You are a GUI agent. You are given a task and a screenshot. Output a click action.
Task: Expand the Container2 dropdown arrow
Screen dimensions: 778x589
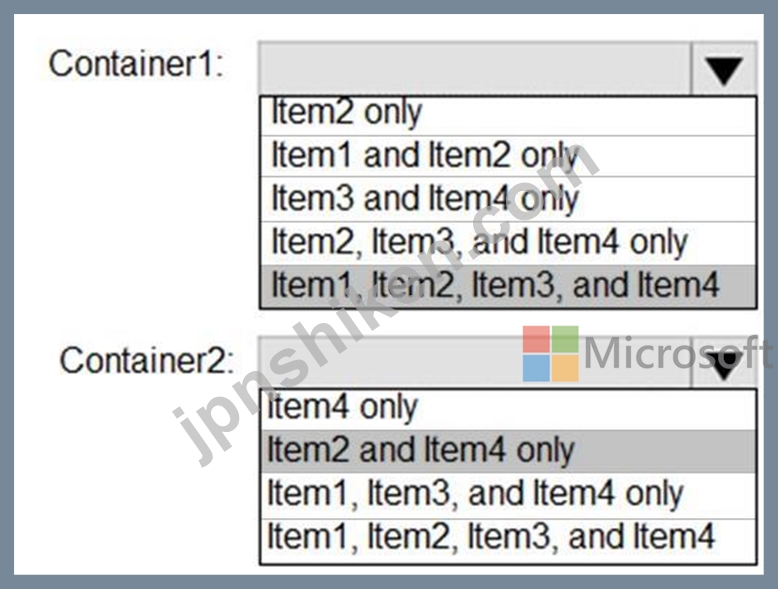(723, 363)
